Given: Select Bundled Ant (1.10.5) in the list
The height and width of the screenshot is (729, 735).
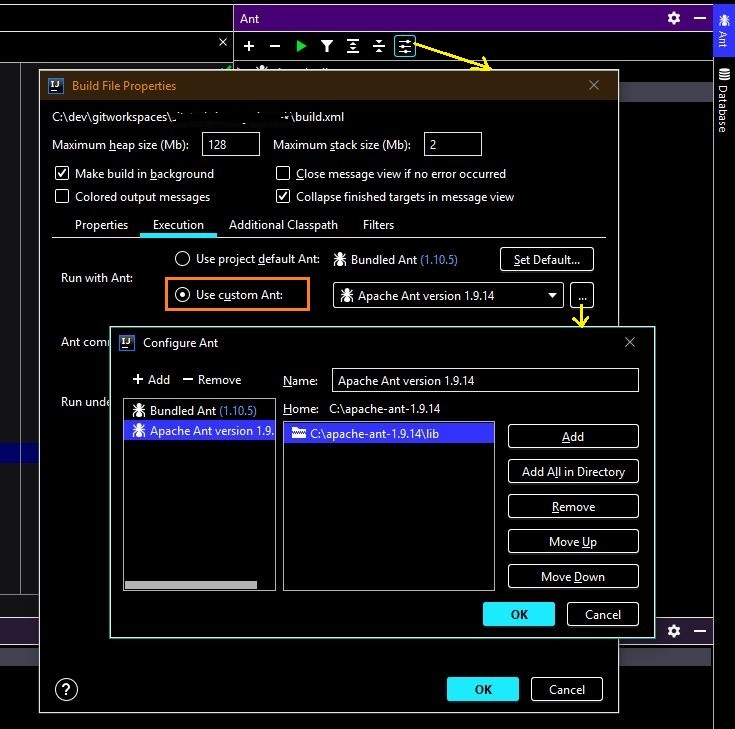Looking at the screenshot, I should pyautogui.click(x=199, y=410).
